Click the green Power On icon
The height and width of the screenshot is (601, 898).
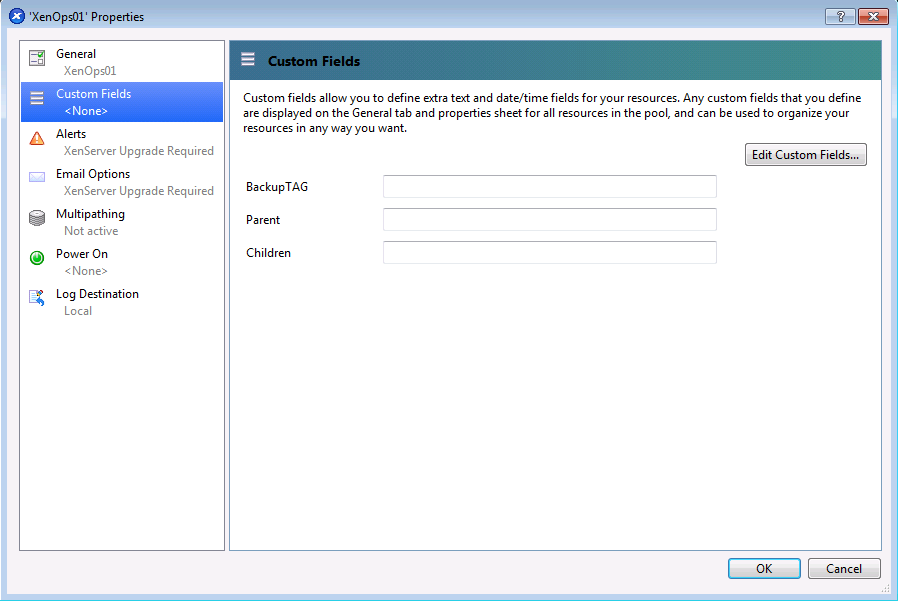tap(37, 258)
